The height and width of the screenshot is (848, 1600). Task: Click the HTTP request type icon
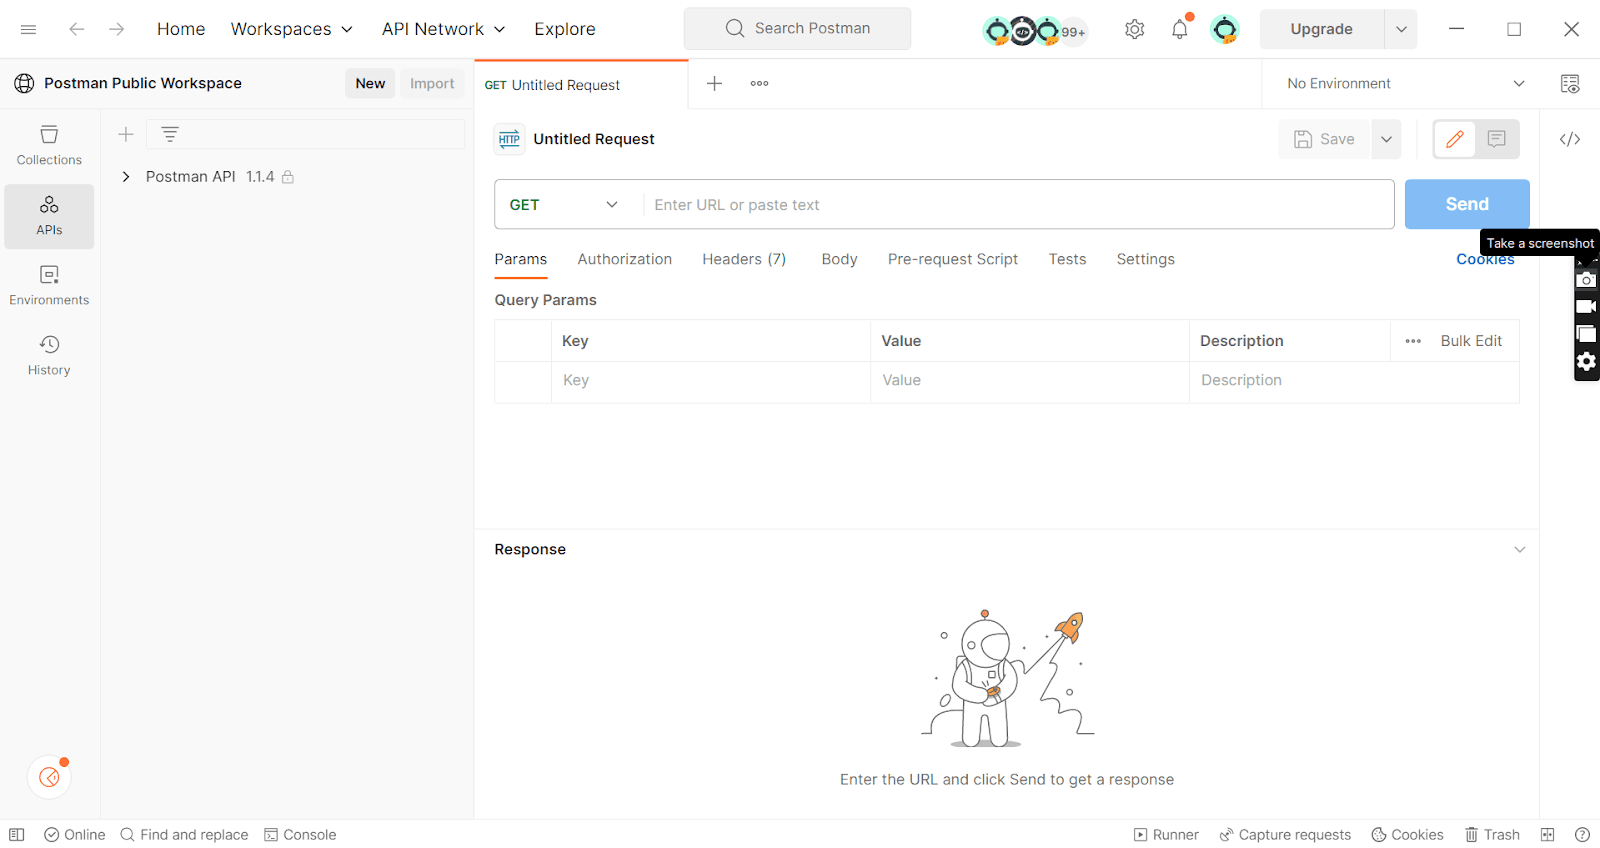click(x=510, y=139)
